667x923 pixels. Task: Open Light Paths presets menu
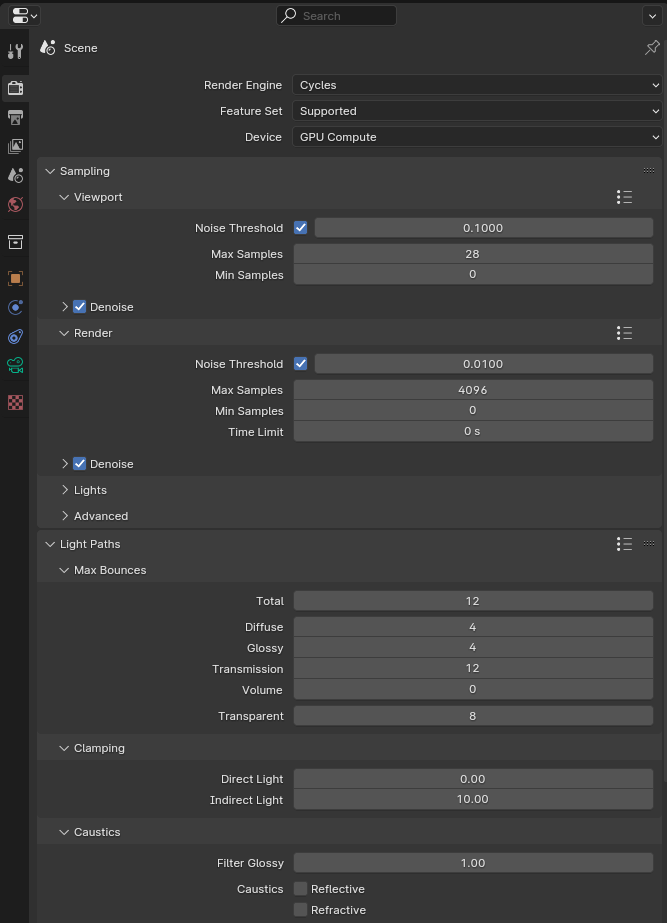click(625, 544)
